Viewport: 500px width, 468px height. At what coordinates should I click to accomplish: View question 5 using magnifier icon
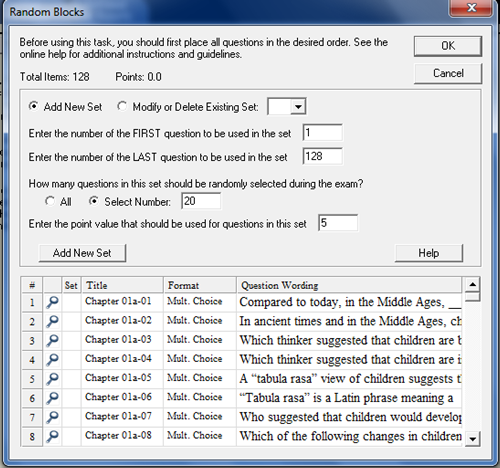pyautogui.click(x=52, y=379)
